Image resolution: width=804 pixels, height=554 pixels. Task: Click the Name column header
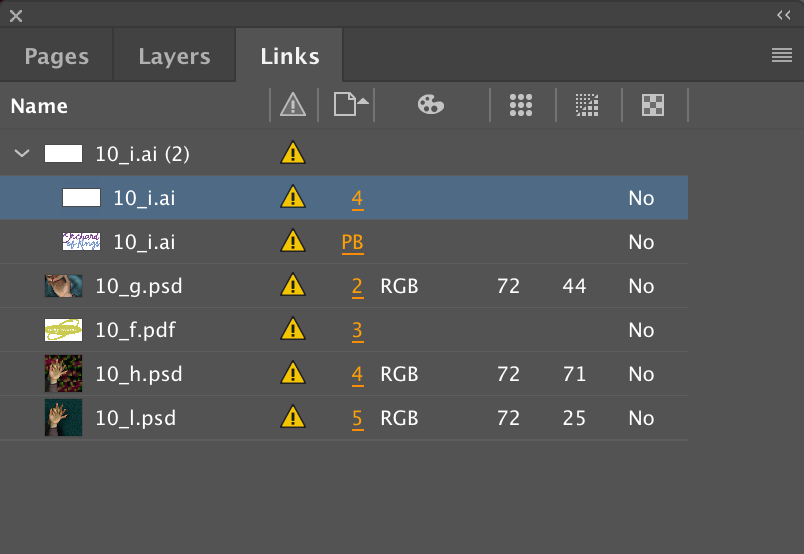point(39,106)
